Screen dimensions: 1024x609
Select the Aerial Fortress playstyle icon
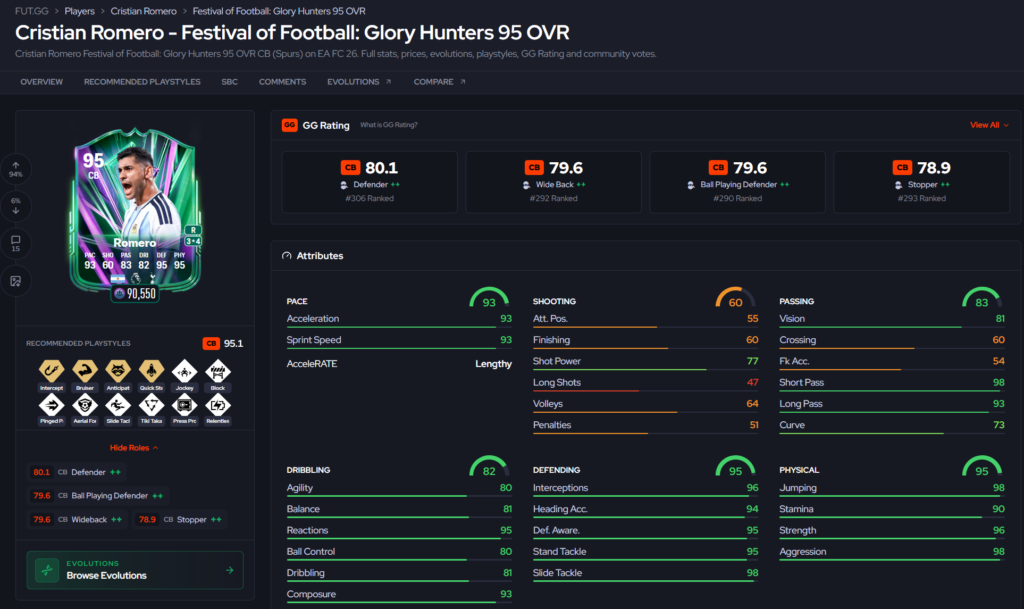pos(85,405)
